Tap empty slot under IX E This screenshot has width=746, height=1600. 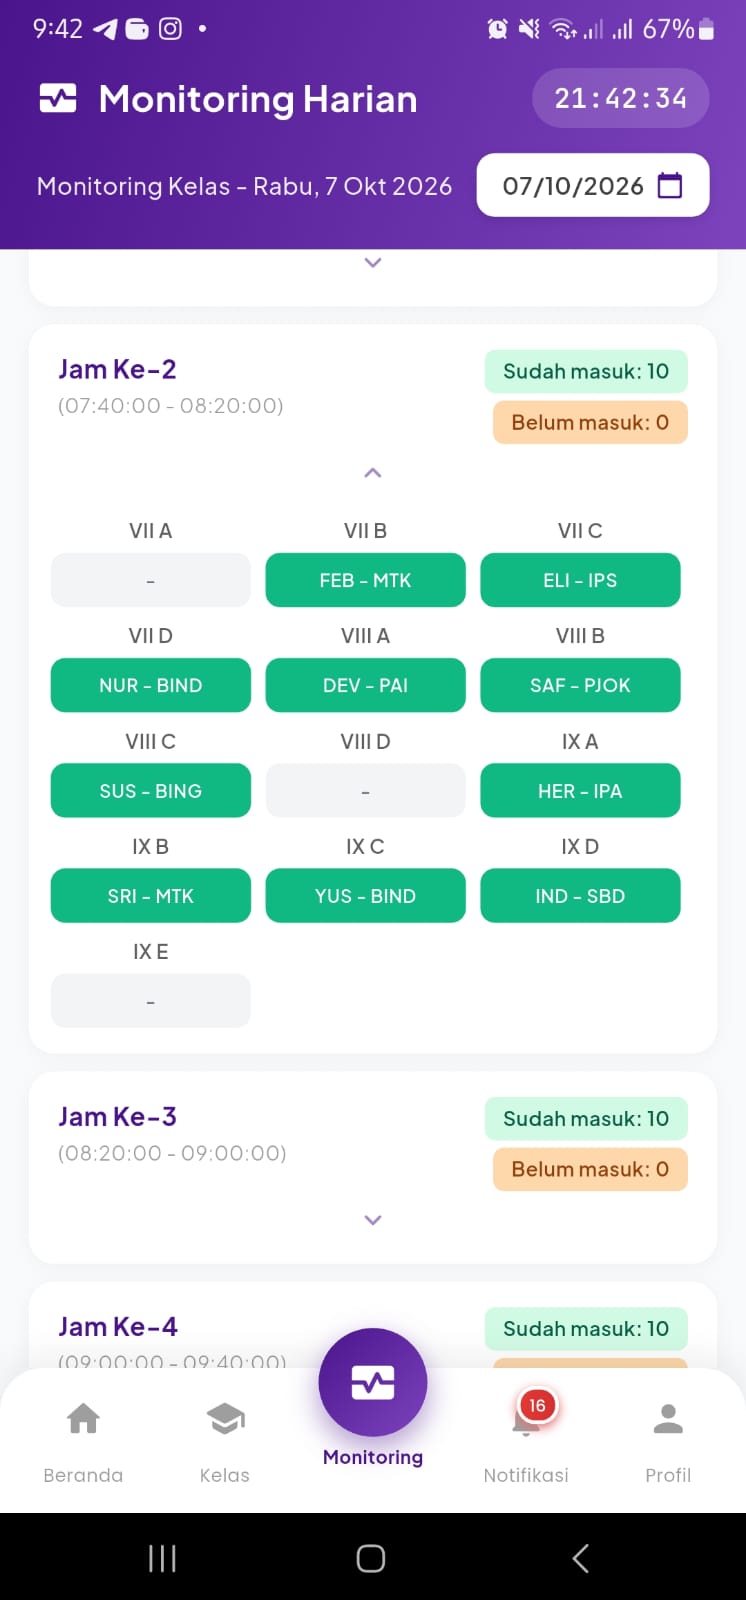(151, 1001)
